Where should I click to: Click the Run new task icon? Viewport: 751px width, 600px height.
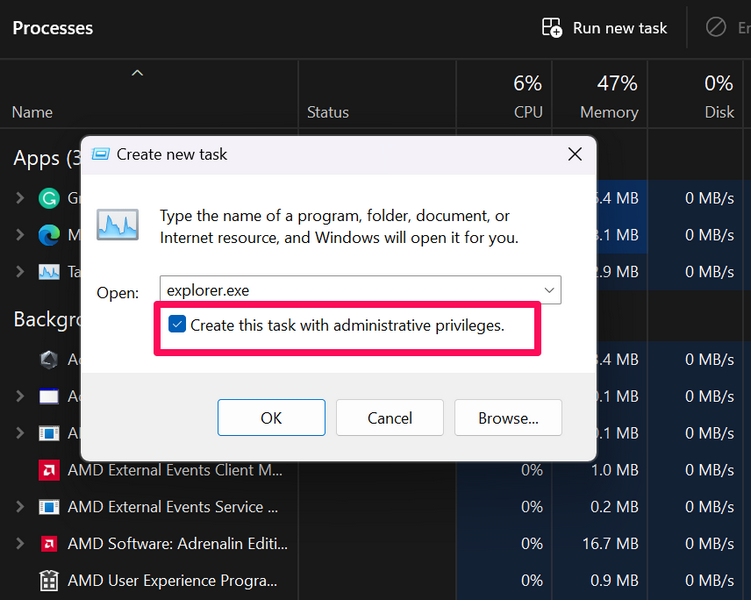(x=552, y=28)
